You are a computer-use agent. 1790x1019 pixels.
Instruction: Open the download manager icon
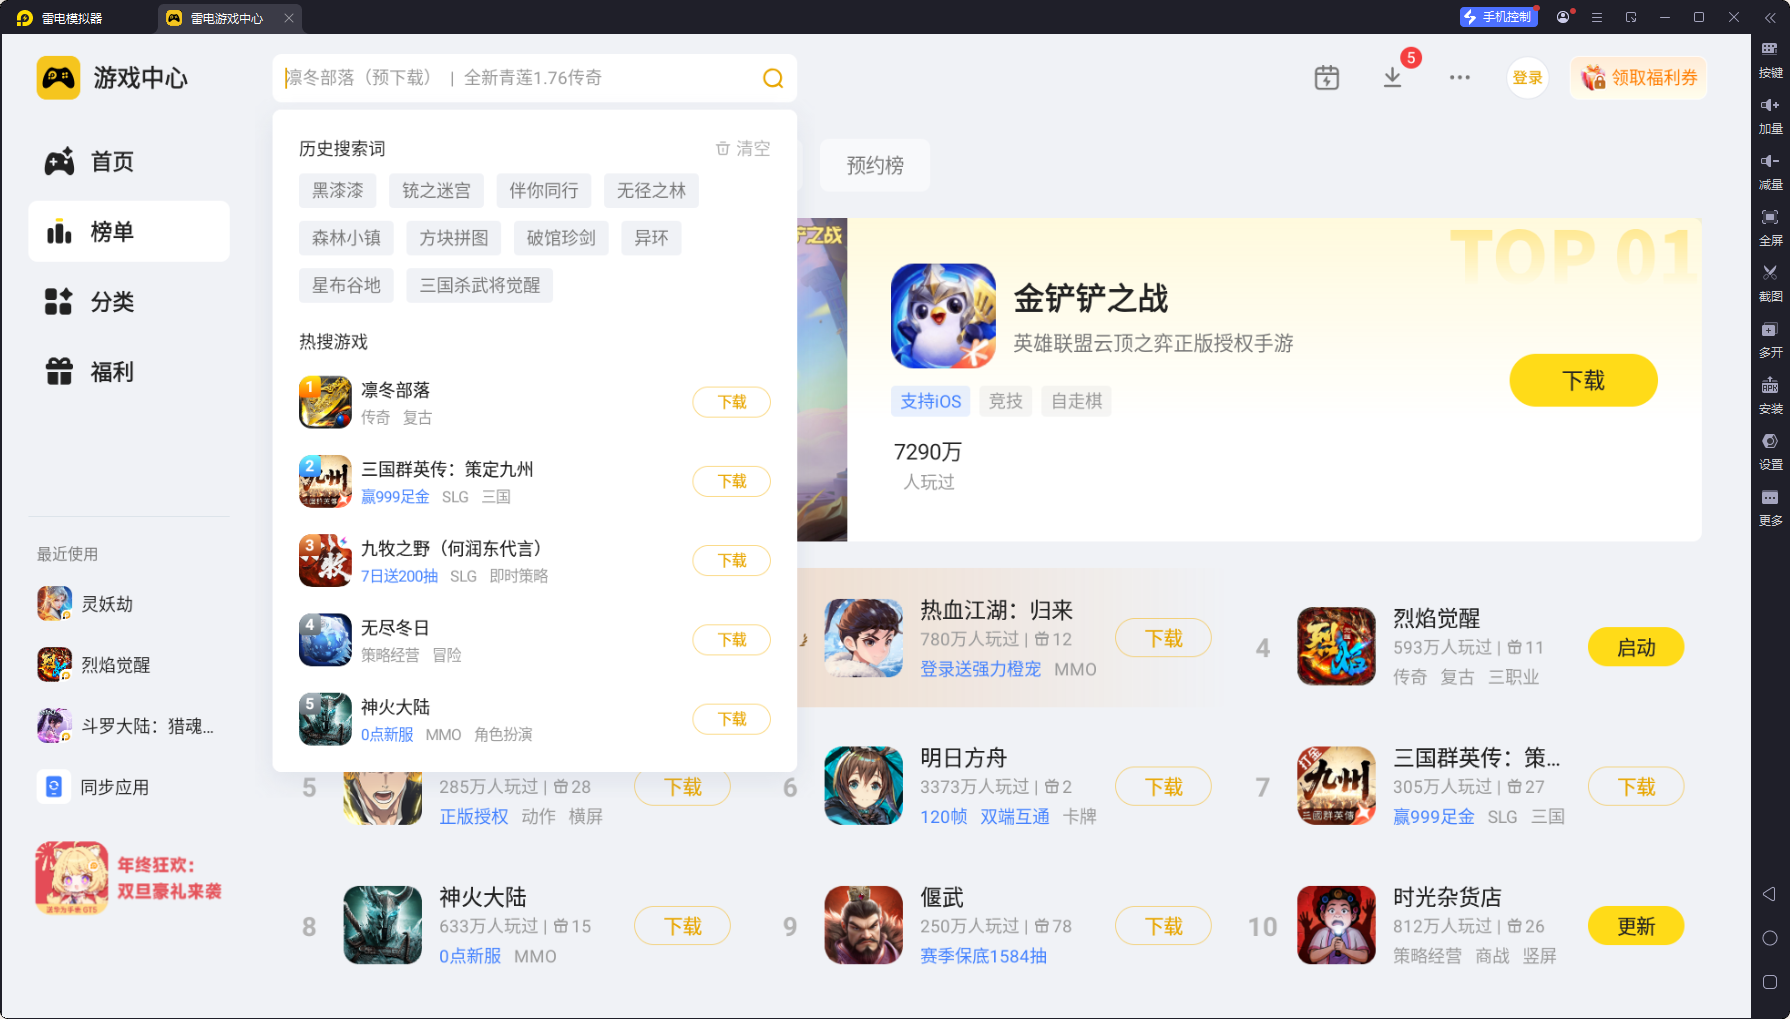point(1392,77)
